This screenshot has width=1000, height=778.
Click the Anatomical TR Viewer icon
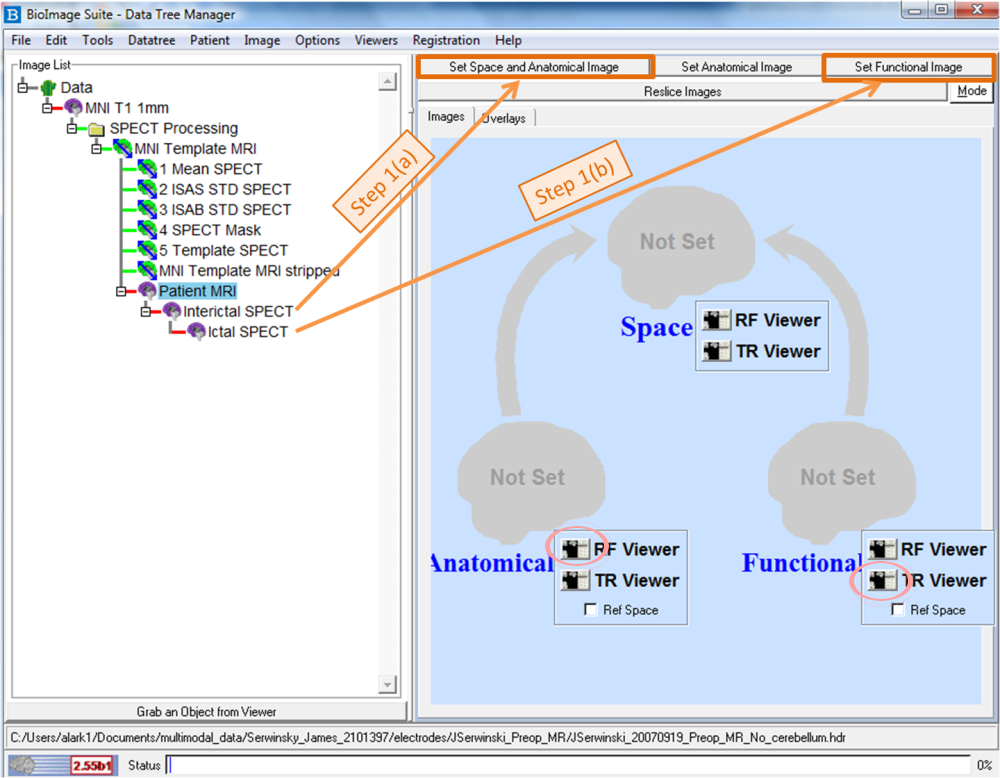tap(575, 580)
